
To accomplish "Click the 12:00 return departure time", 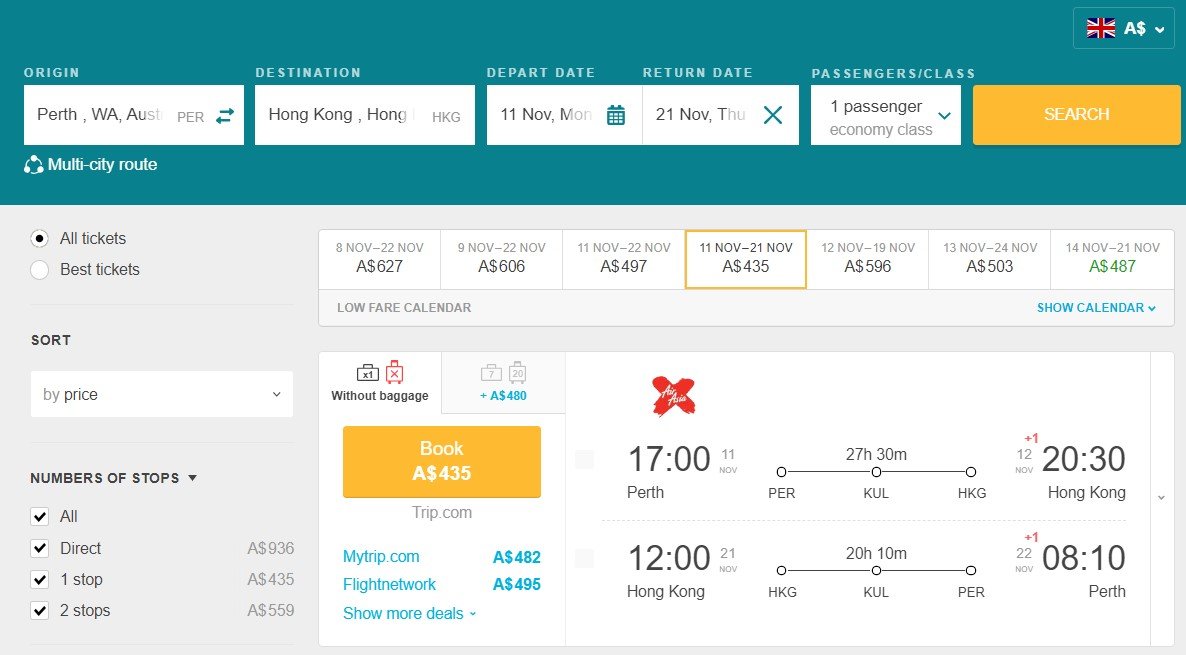I will (x=669, y=558).
